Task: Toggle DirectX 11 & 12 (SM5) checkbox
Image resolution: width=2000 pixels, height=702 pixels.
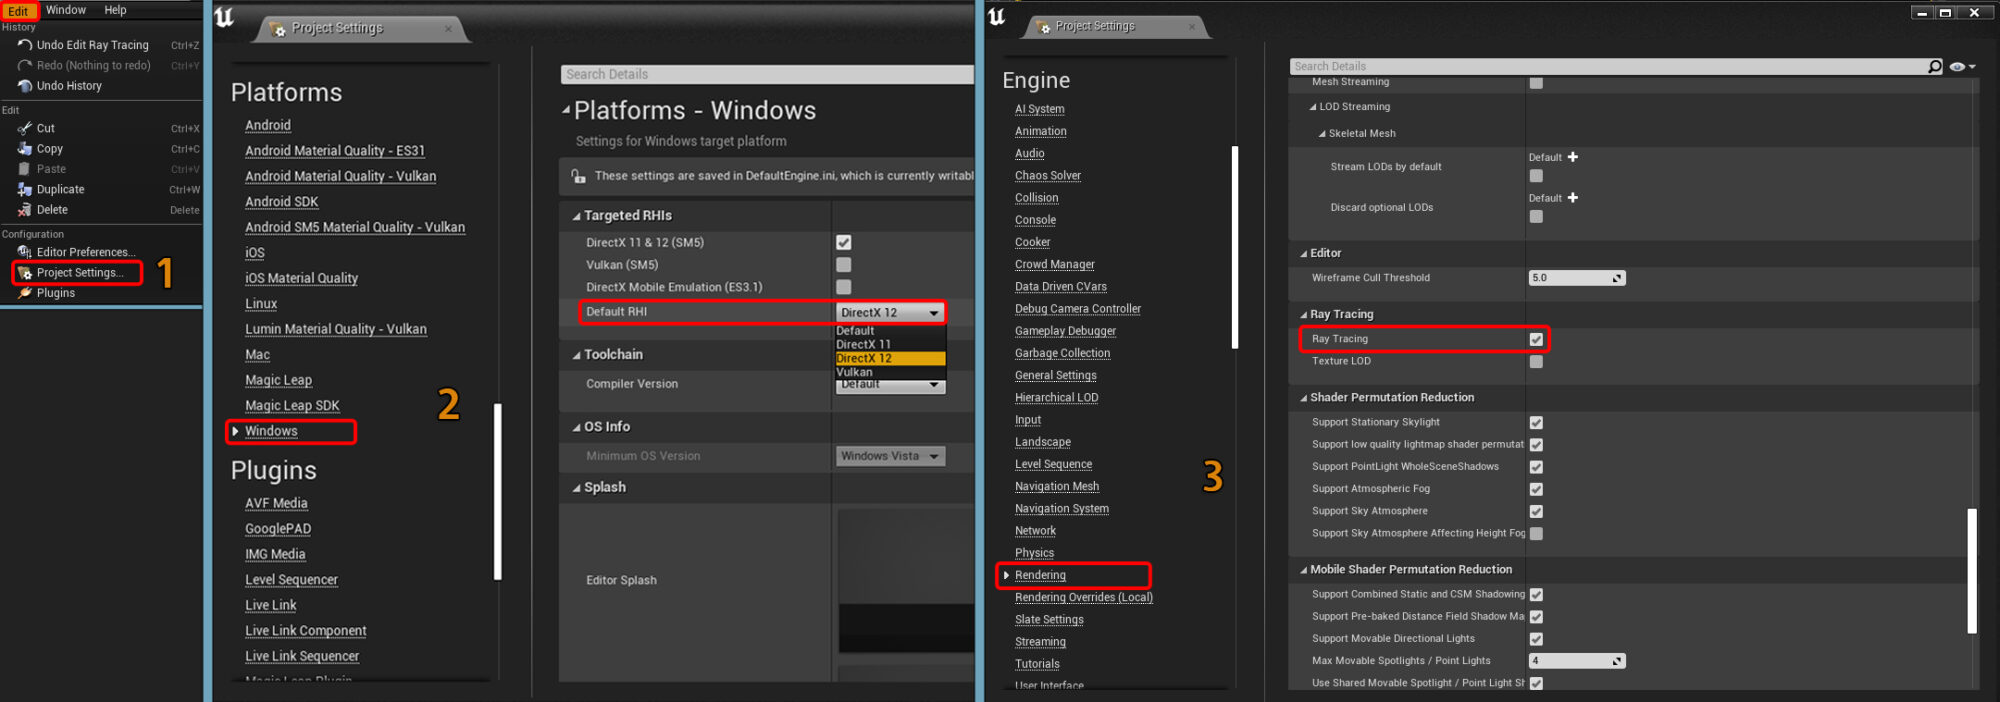Action: point(844,243)
